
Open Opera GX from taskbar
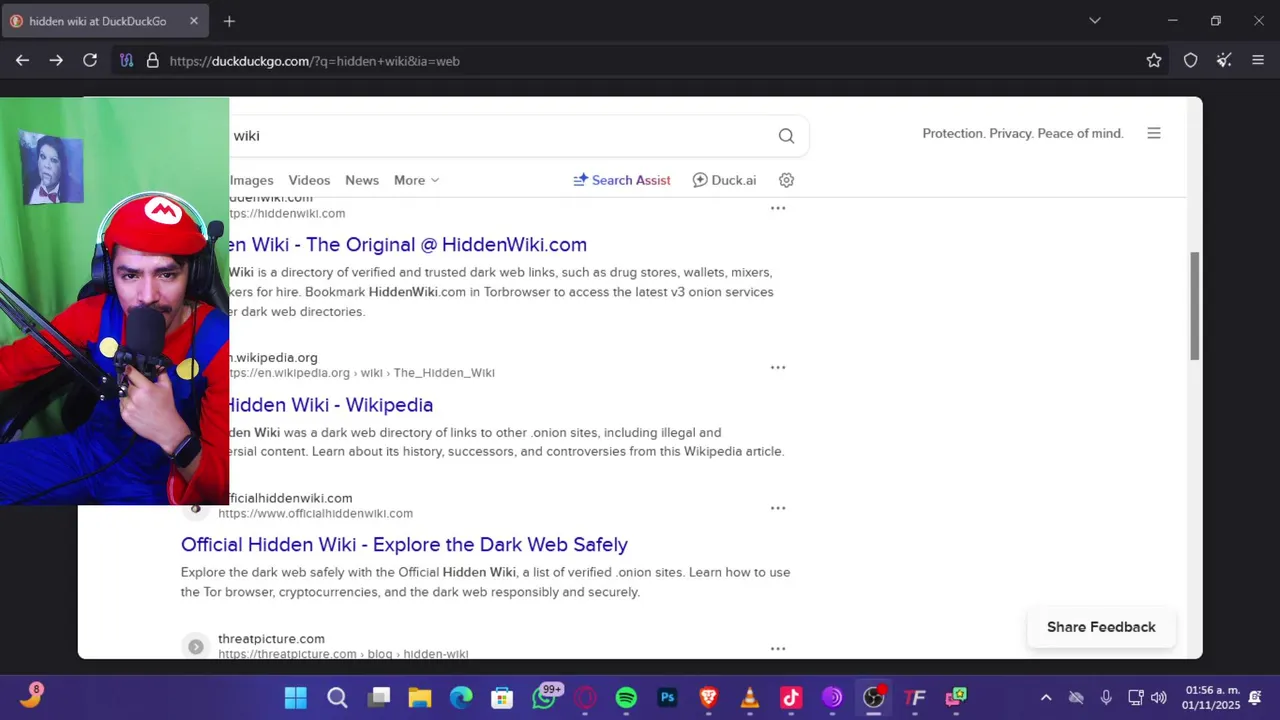point(585,697)
